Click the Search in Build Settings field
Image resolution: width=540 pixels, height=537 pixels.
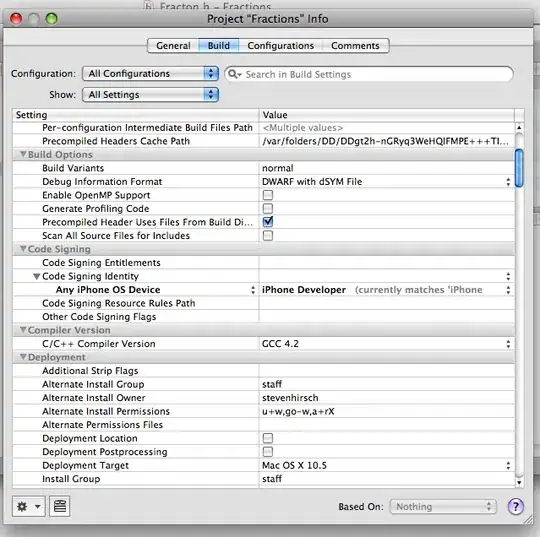point(368,74)
